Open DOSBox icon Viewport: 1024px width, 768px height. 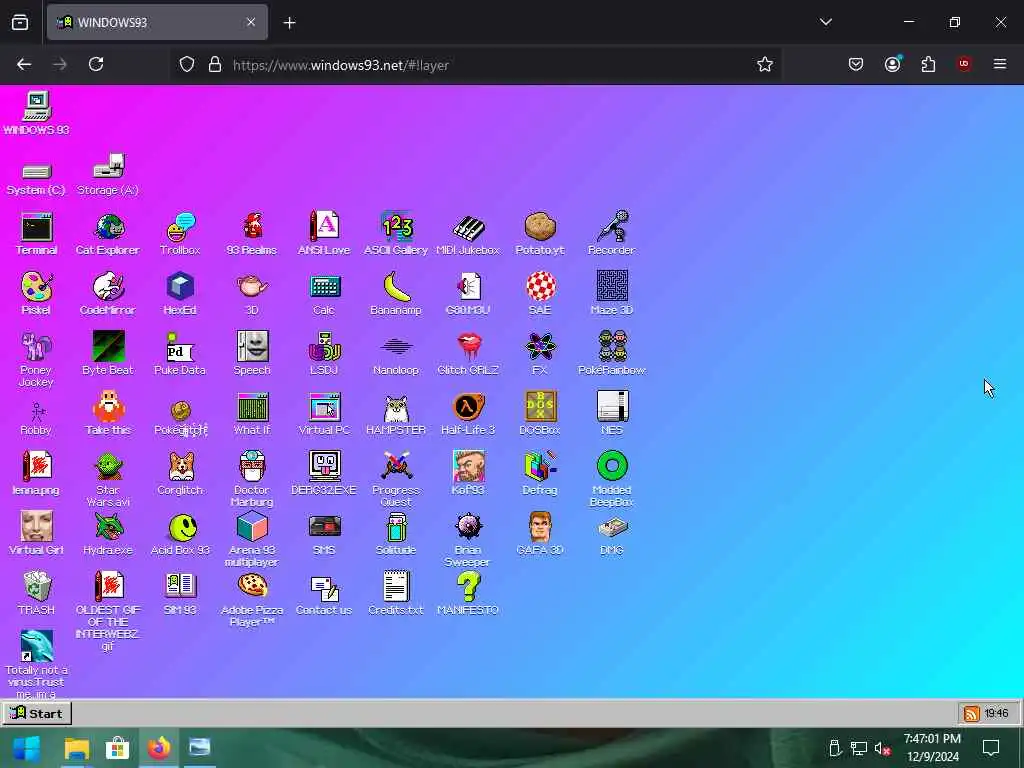(540, 407)
